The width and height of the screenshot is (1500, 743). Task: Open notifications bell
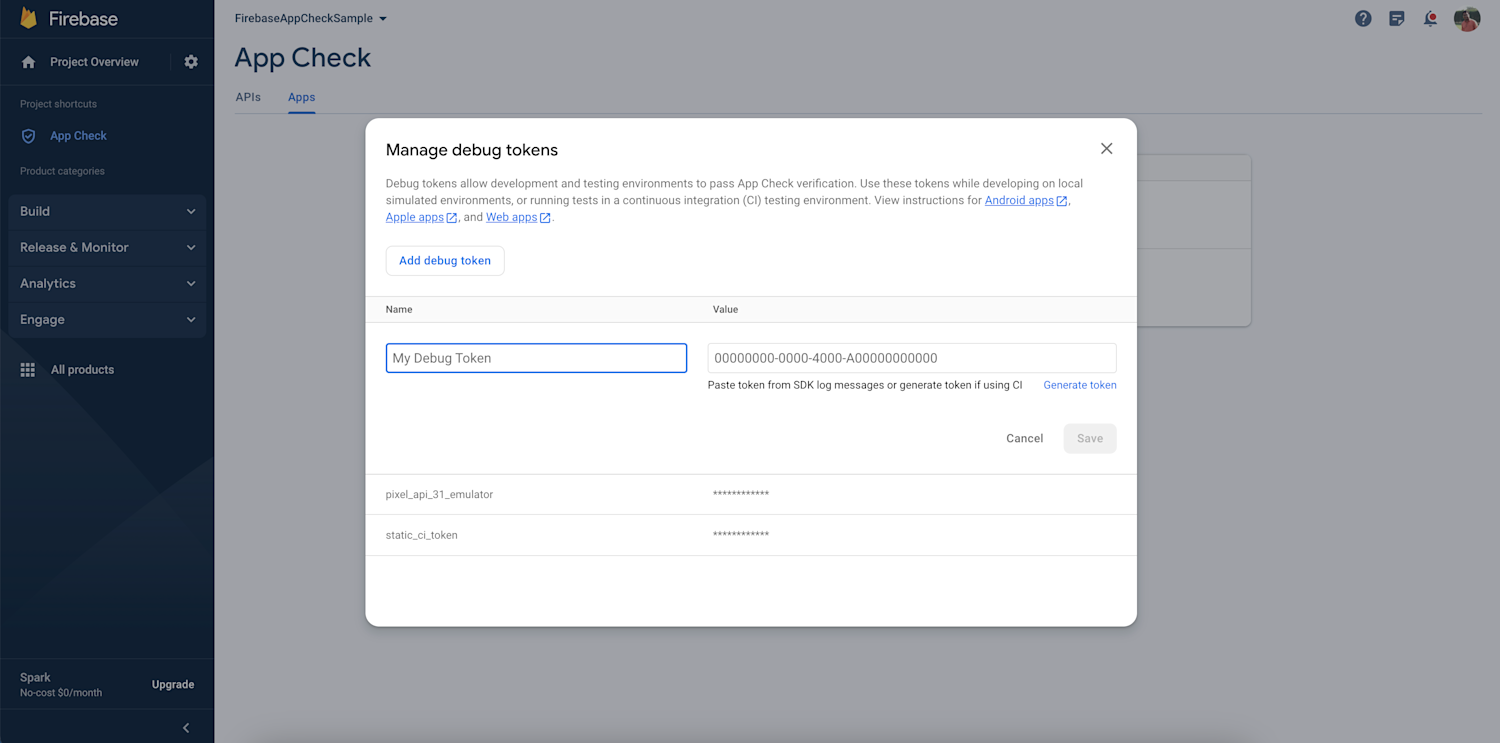pyautogui.click(x=1430, y=18)
